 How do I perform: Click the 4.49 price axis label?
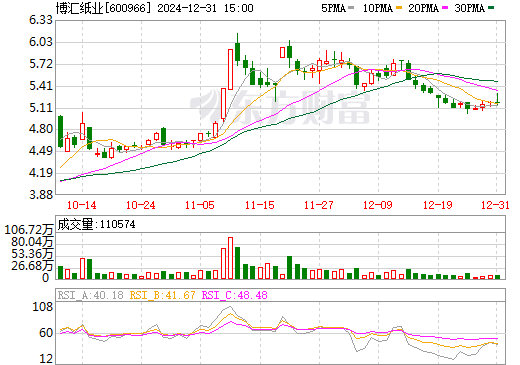(x=41, y=151)
